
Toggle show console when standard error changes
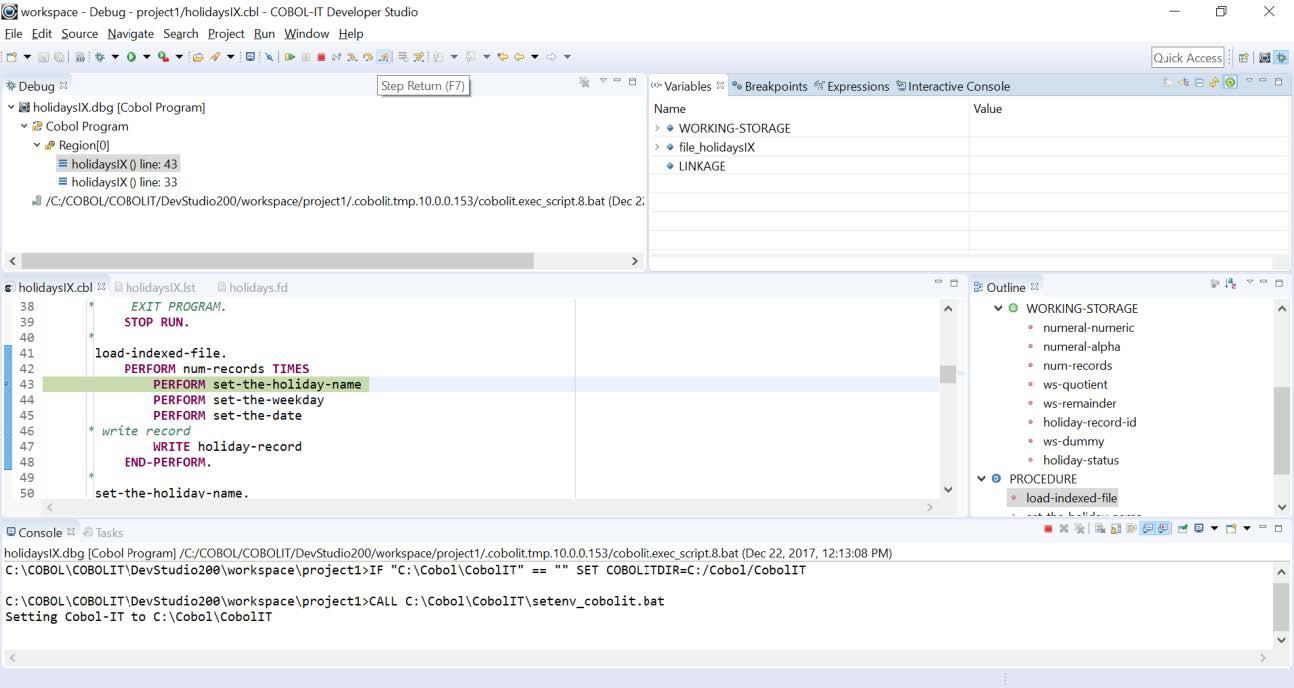coord(1164,529)
